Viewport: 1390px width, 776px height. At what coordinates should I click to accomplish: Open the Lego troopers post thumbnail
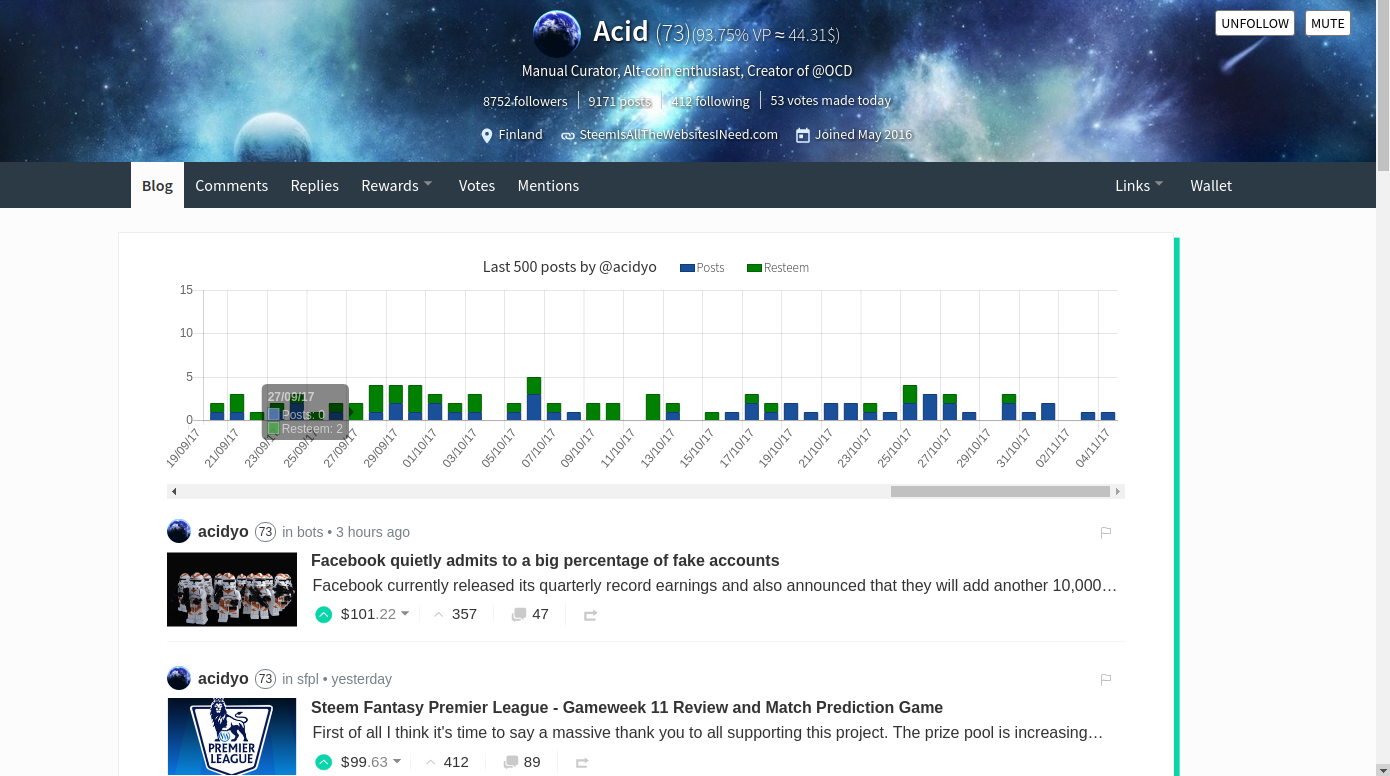(x=232, y=590)
